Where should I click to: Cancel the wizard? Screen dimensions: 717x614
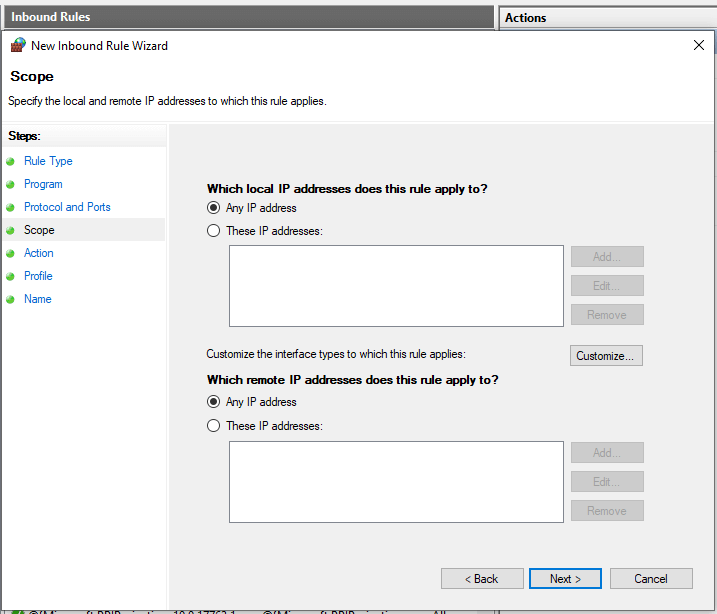[651, 578]
